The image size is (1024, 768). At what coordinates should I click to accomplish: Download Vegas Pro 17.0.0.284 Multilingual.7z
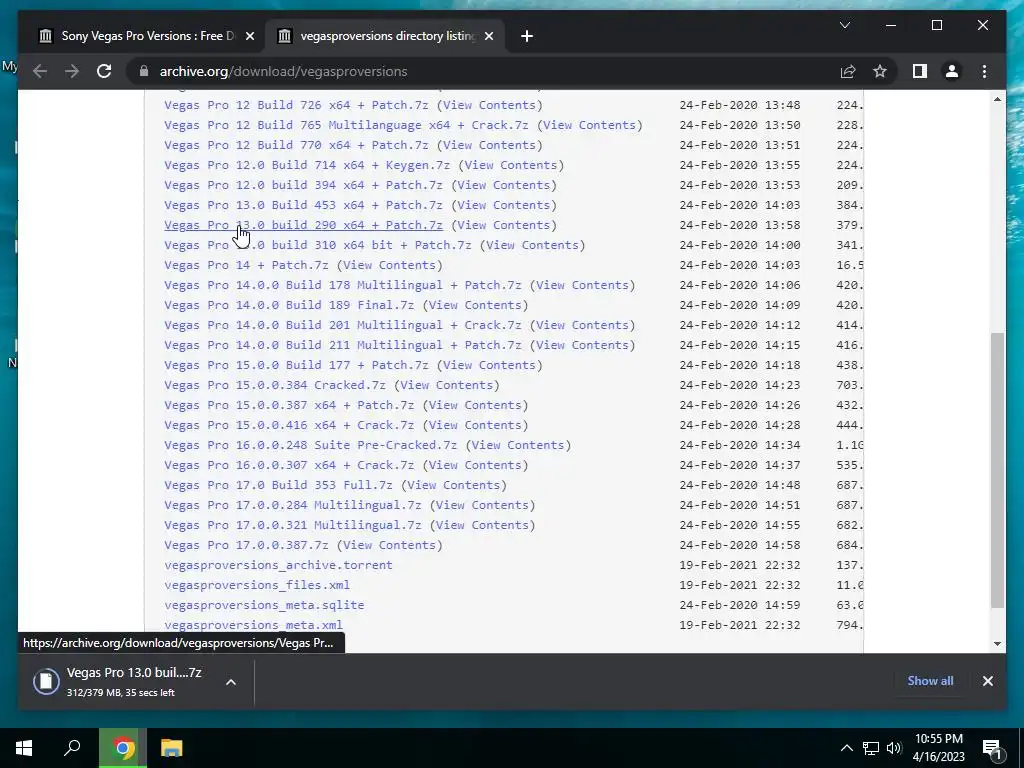pyautogui.click(x=293, y=505)
